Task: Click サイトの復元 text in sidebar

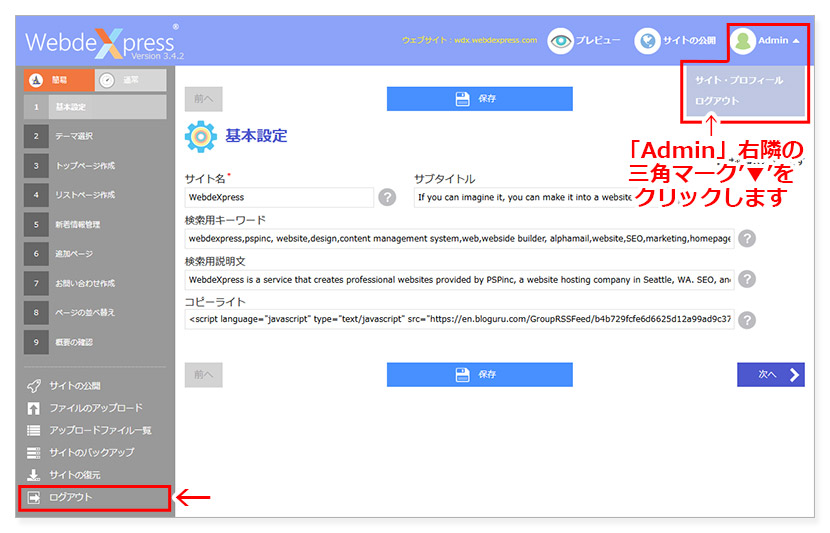Action: (x=75, y=475)
